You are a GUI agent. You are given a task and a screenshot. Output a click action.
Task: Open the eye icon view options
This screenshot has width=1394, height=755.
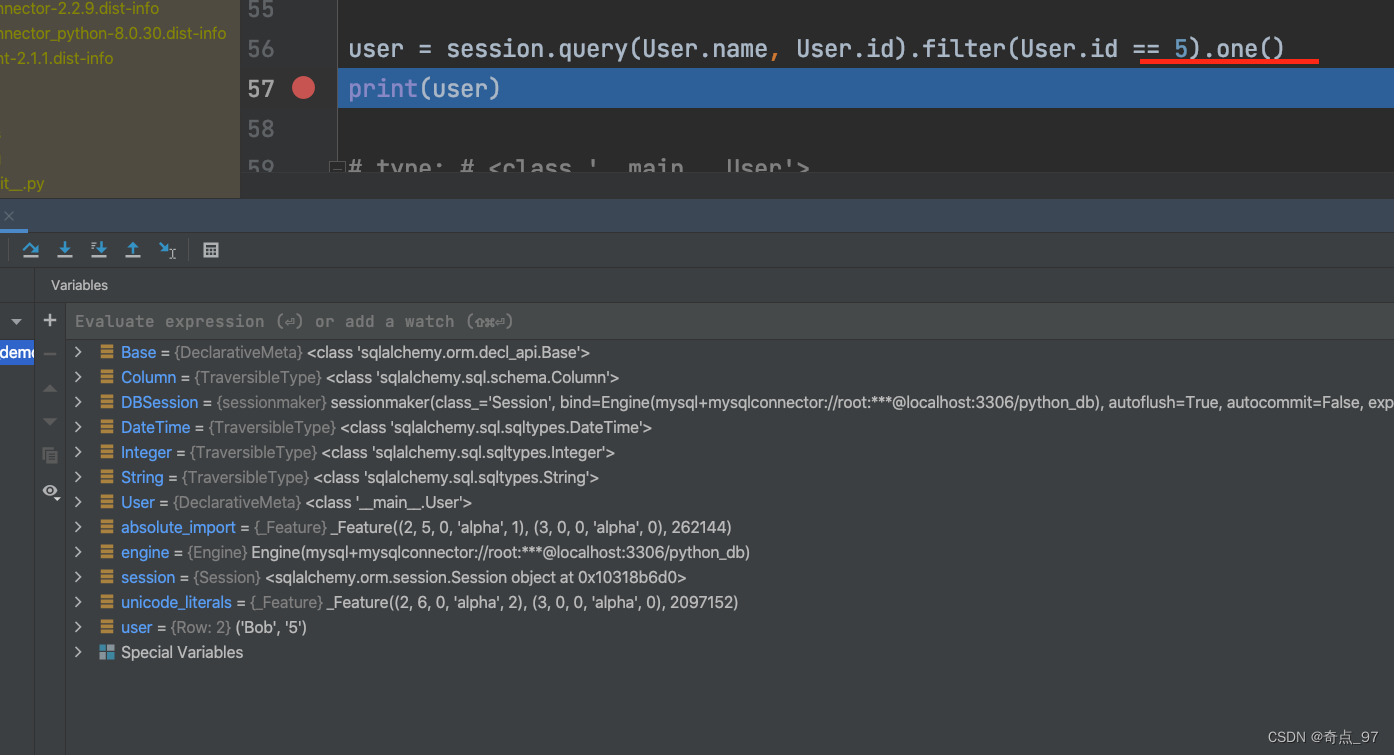(50, 491)
